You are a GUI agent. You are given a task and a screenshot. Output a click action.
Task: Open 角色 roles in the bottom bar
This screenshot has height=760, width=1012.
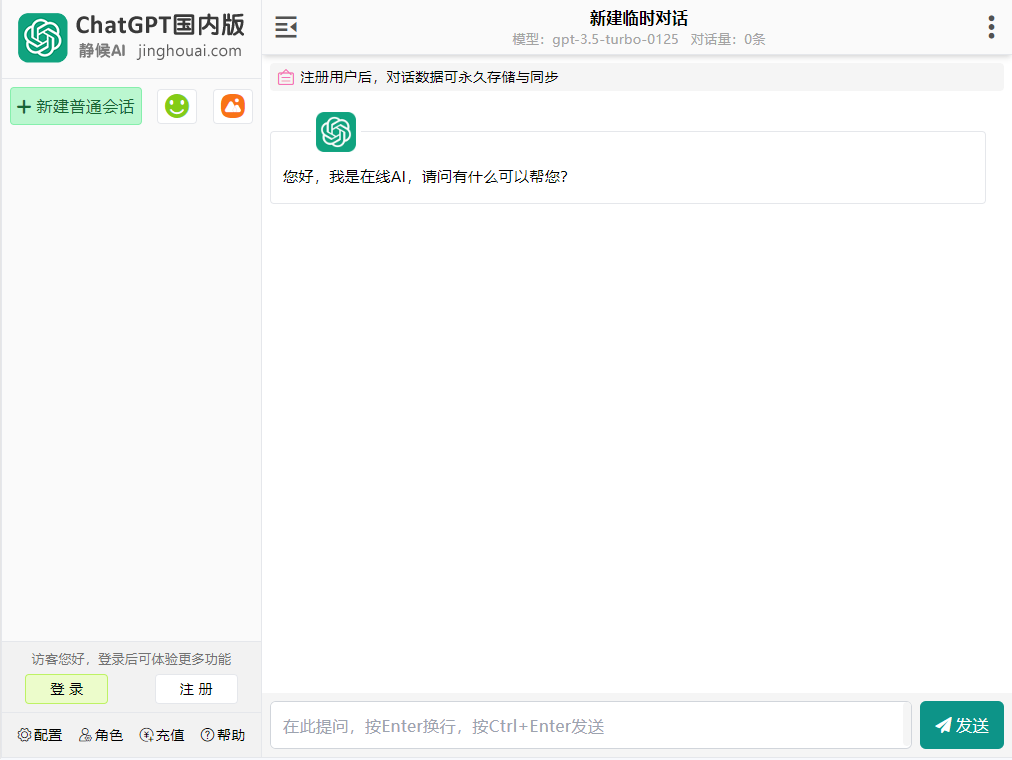[x=101, y=735]
